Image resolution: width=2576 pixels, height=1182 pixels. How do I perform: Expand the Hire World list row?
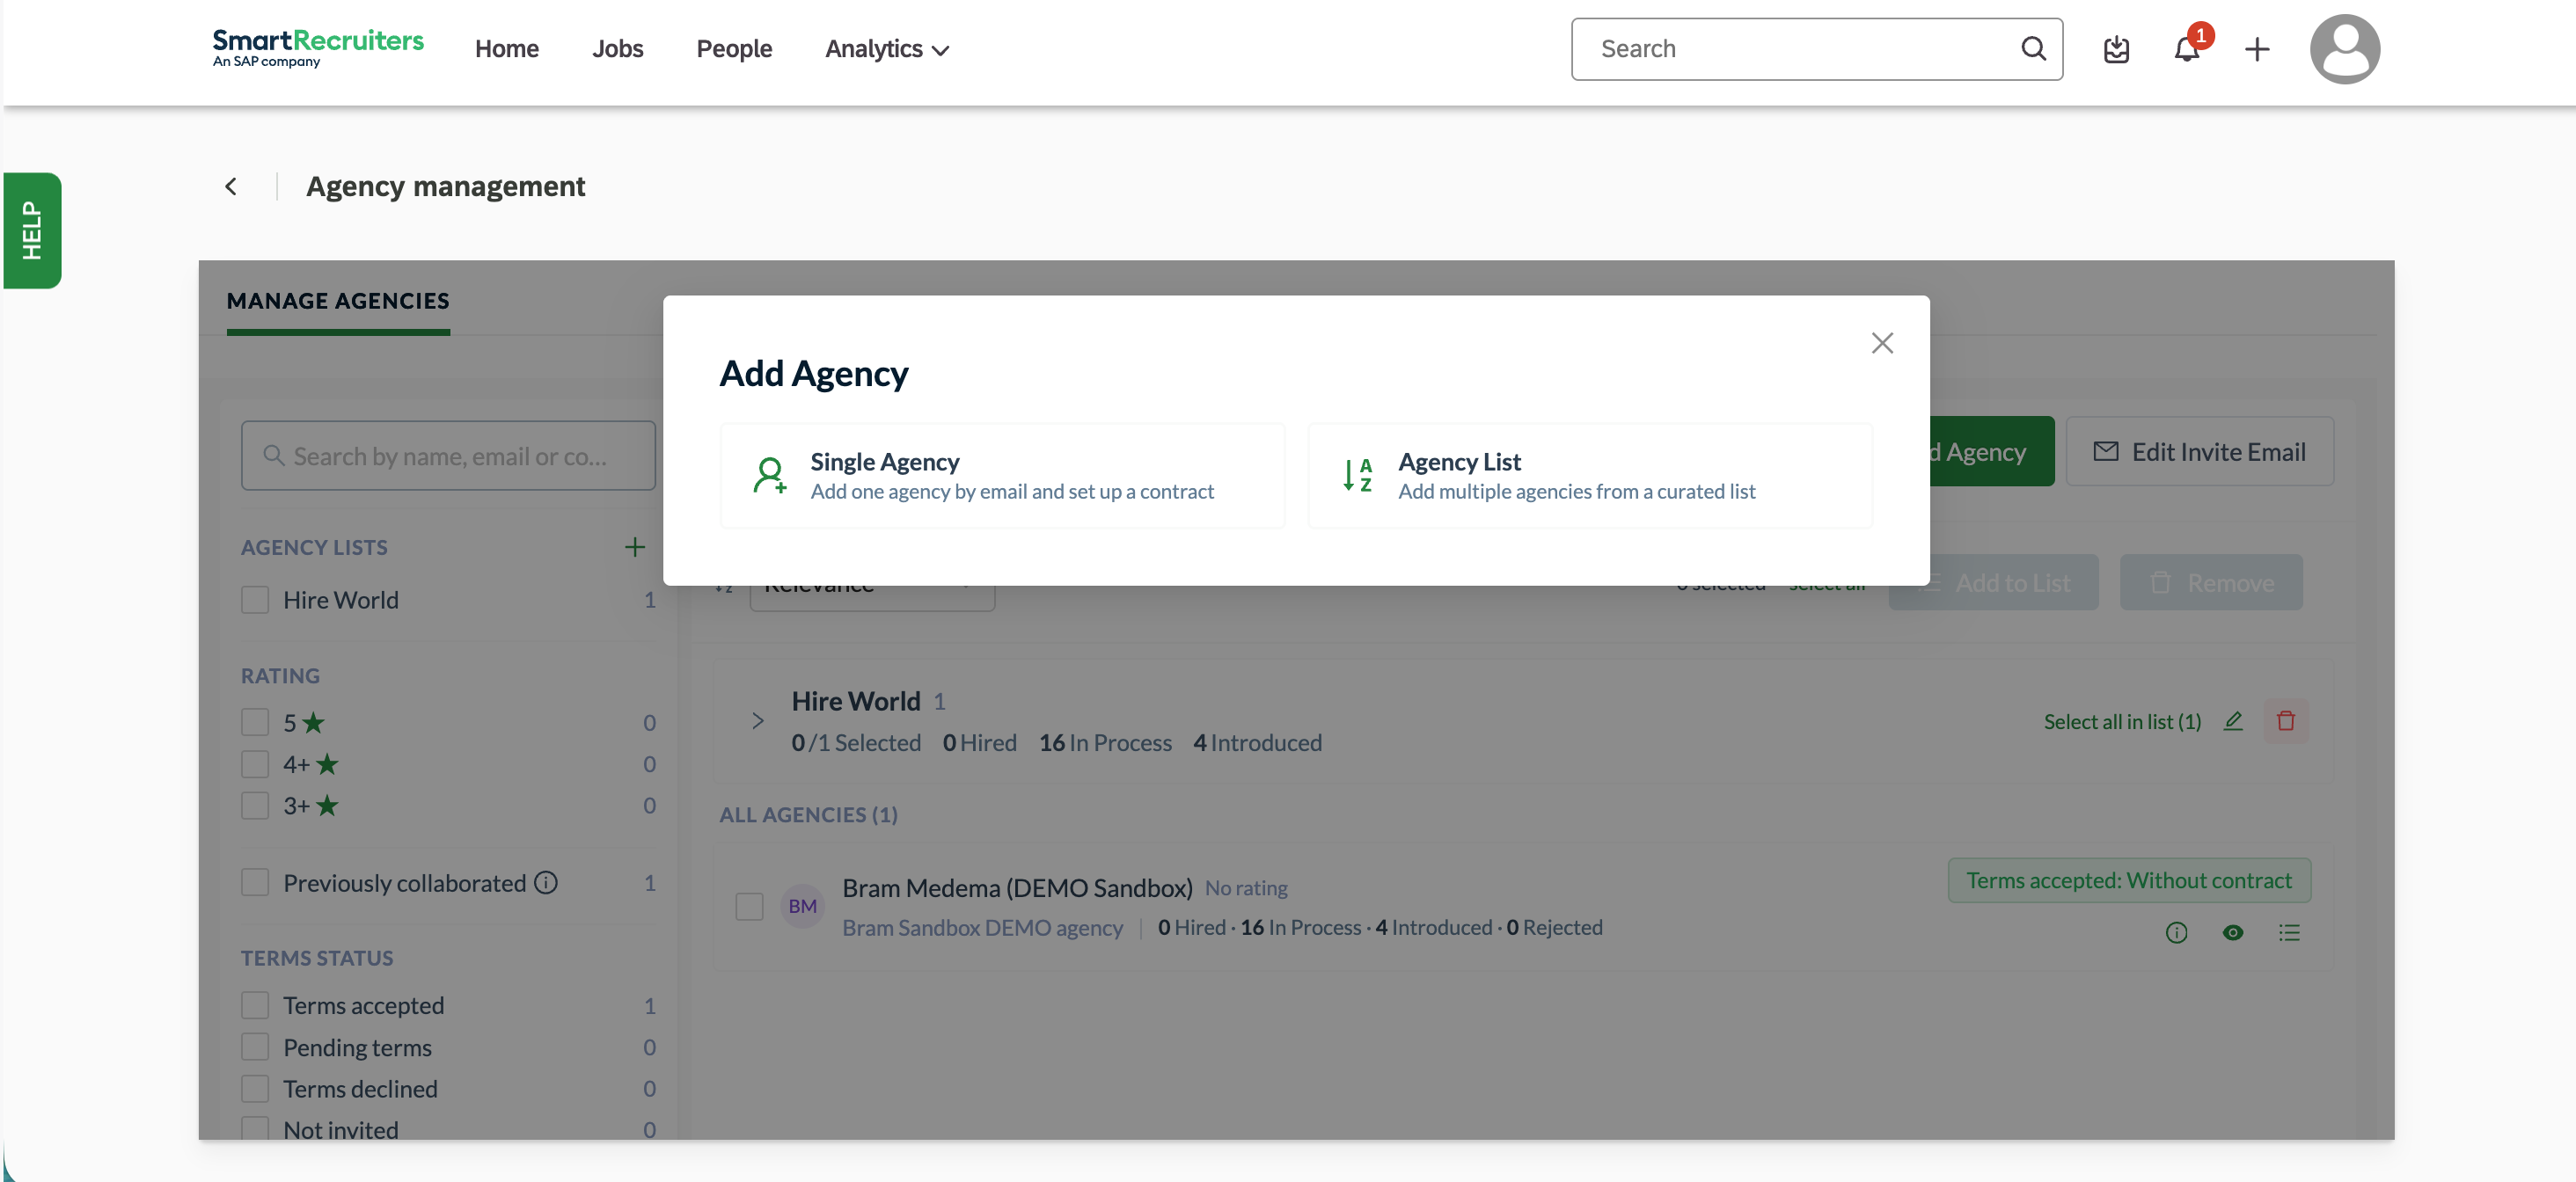(757, 720)
